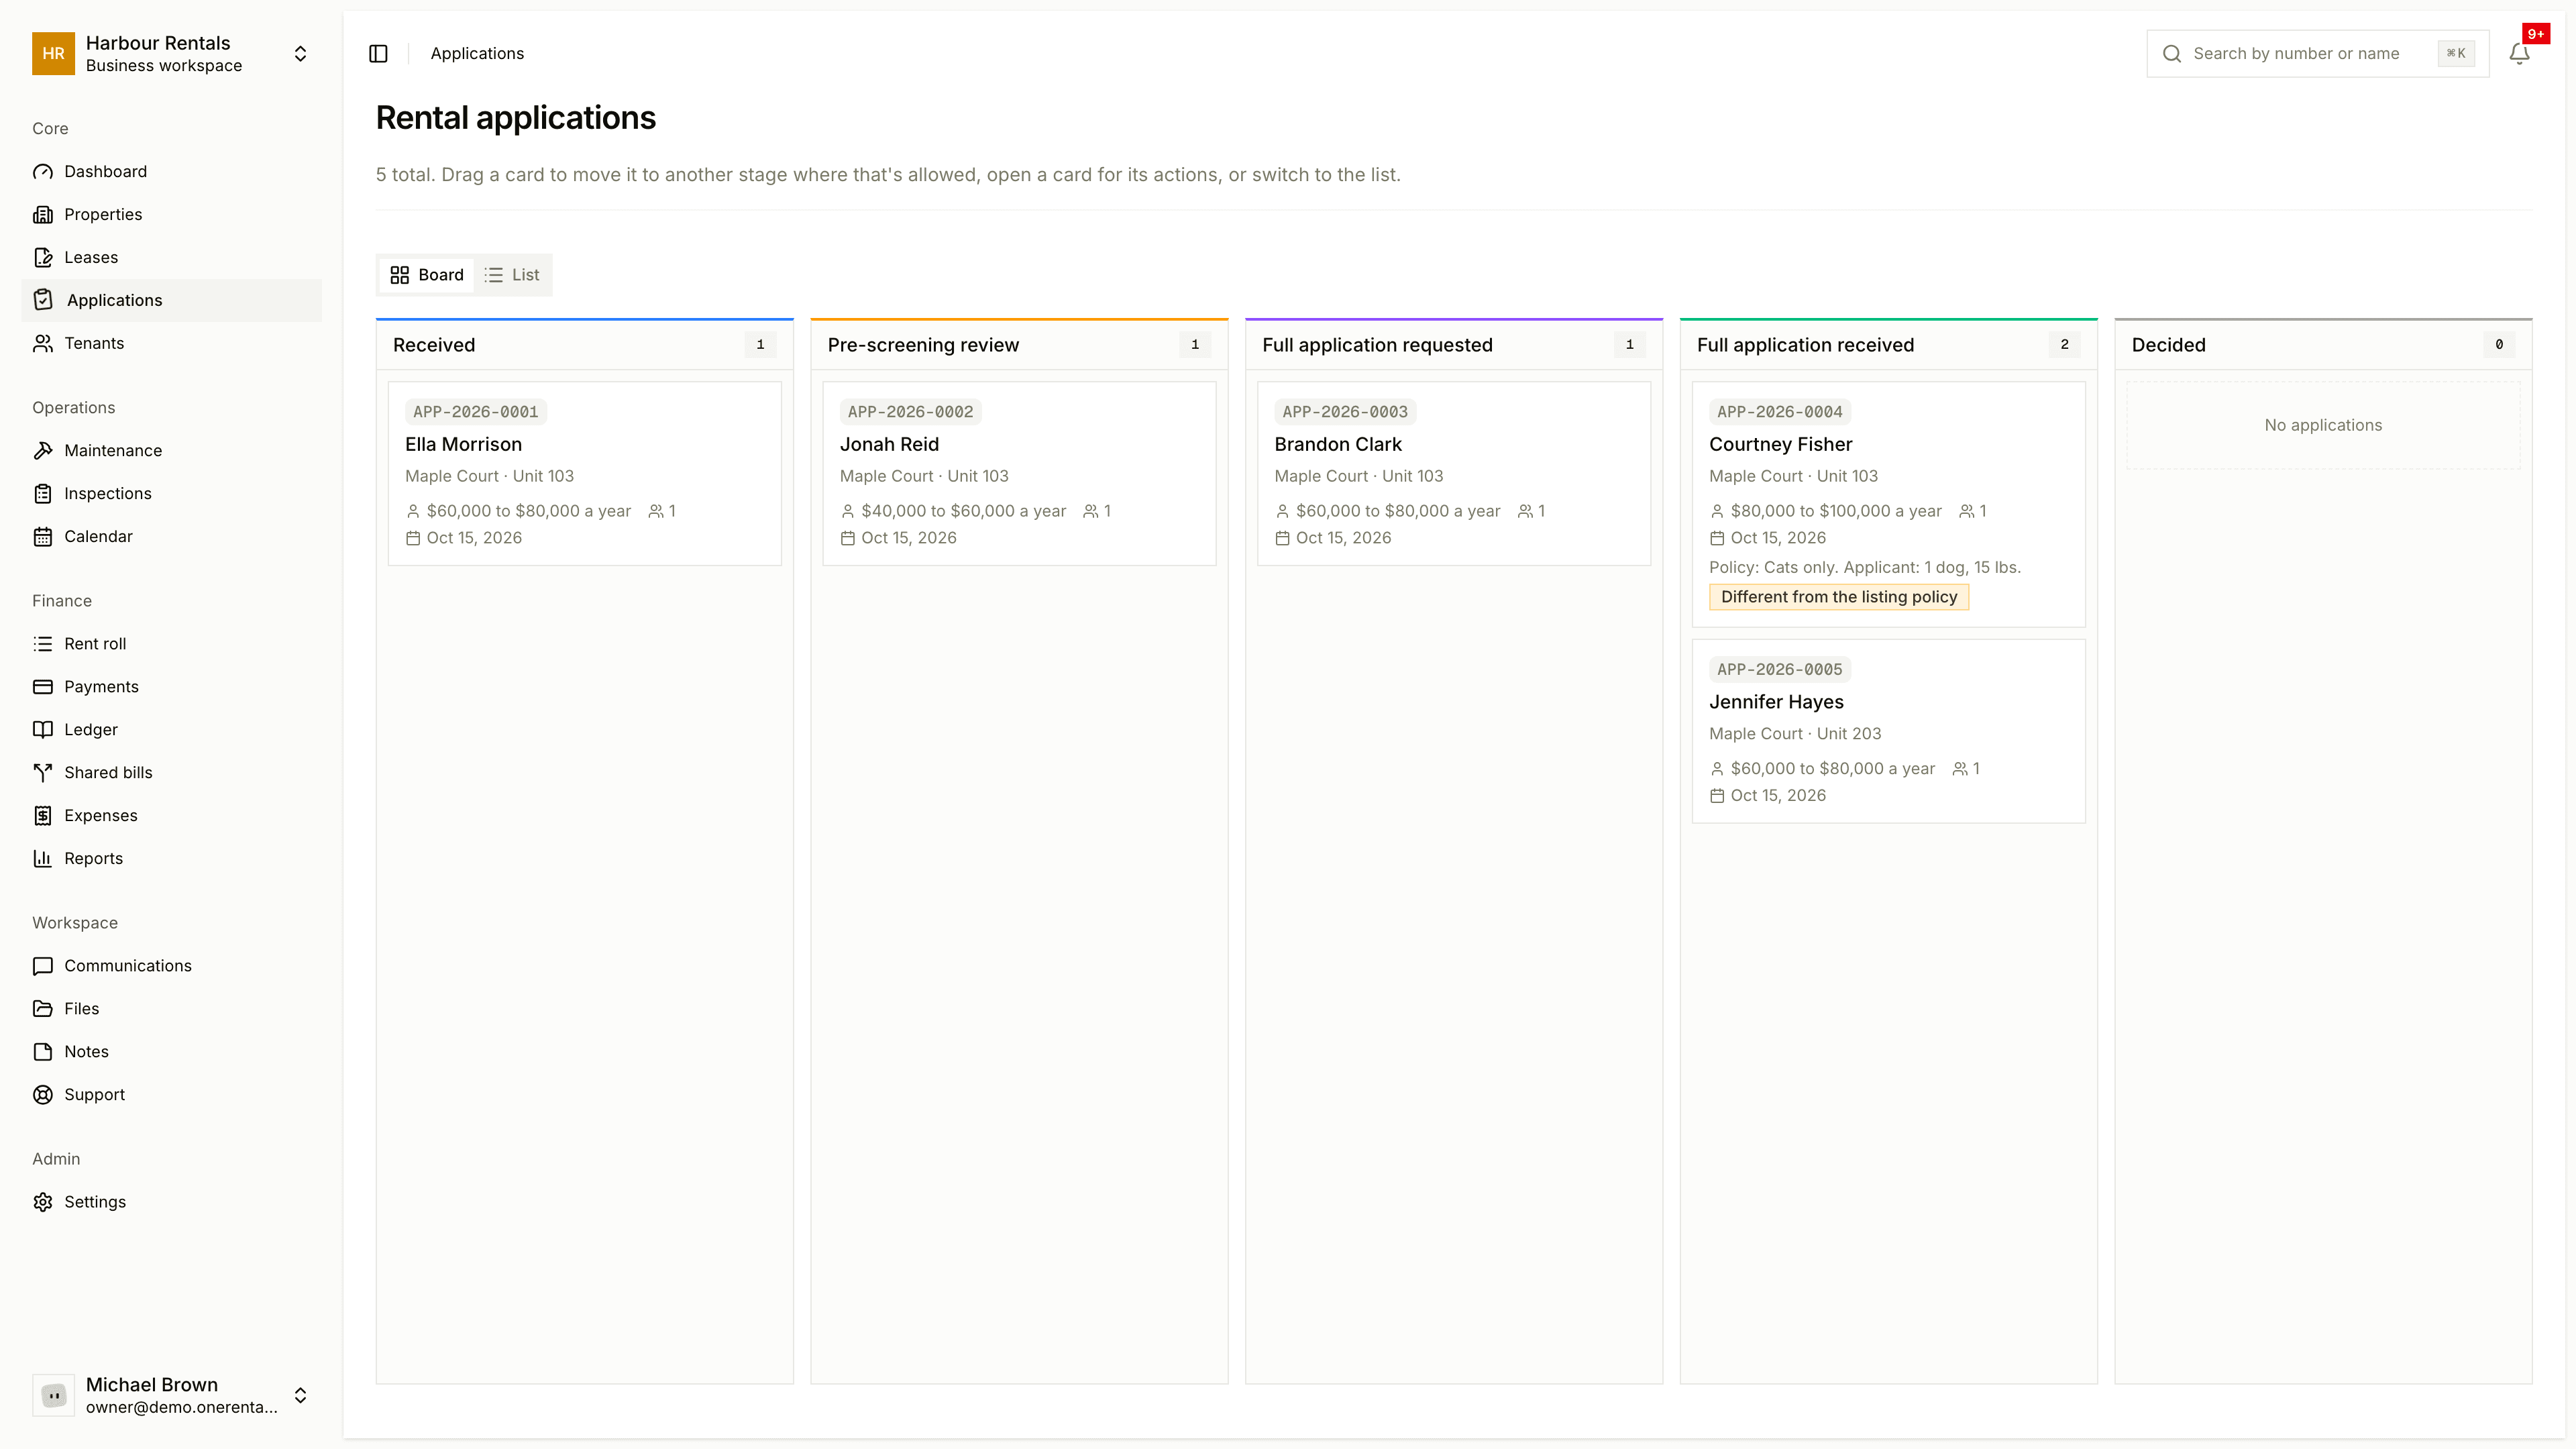Select the Properties building icon
Image resolution: width=2576 pixels, height=1449 pixels.
[42, 215]
